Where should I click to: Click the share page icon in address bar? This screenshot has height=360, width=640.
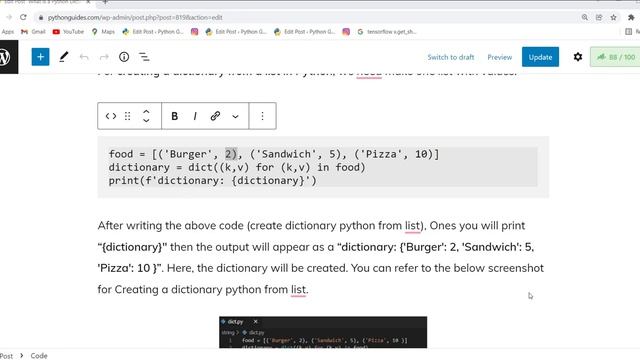click(x=599, y=17)
